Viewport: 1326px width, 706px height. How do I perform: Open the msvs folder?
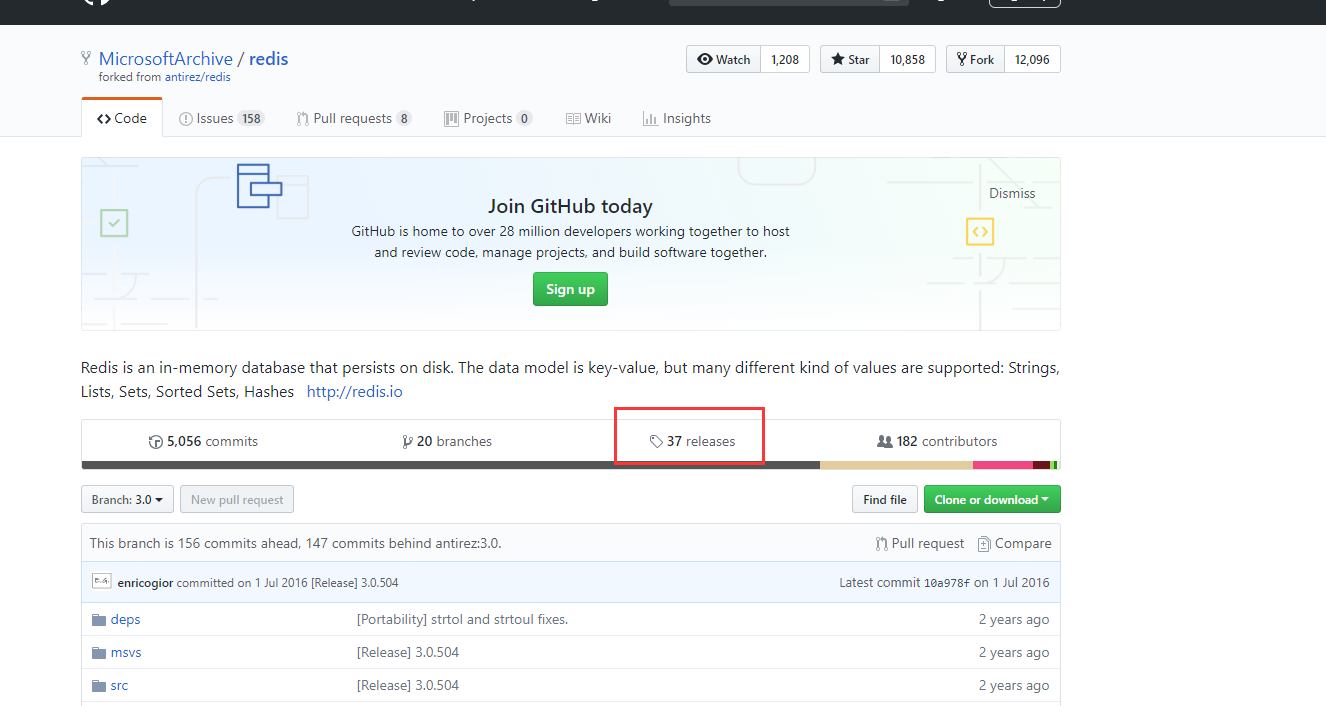(126, 652)
